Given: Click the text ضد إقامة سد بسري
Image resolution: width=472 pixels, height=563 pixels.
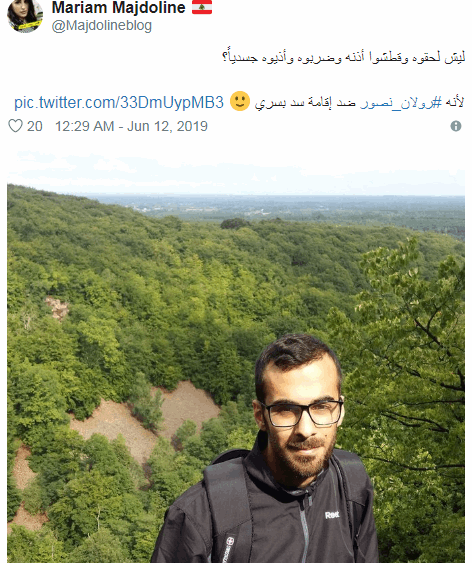Looking at the screenshot, I should click(305, 103).
